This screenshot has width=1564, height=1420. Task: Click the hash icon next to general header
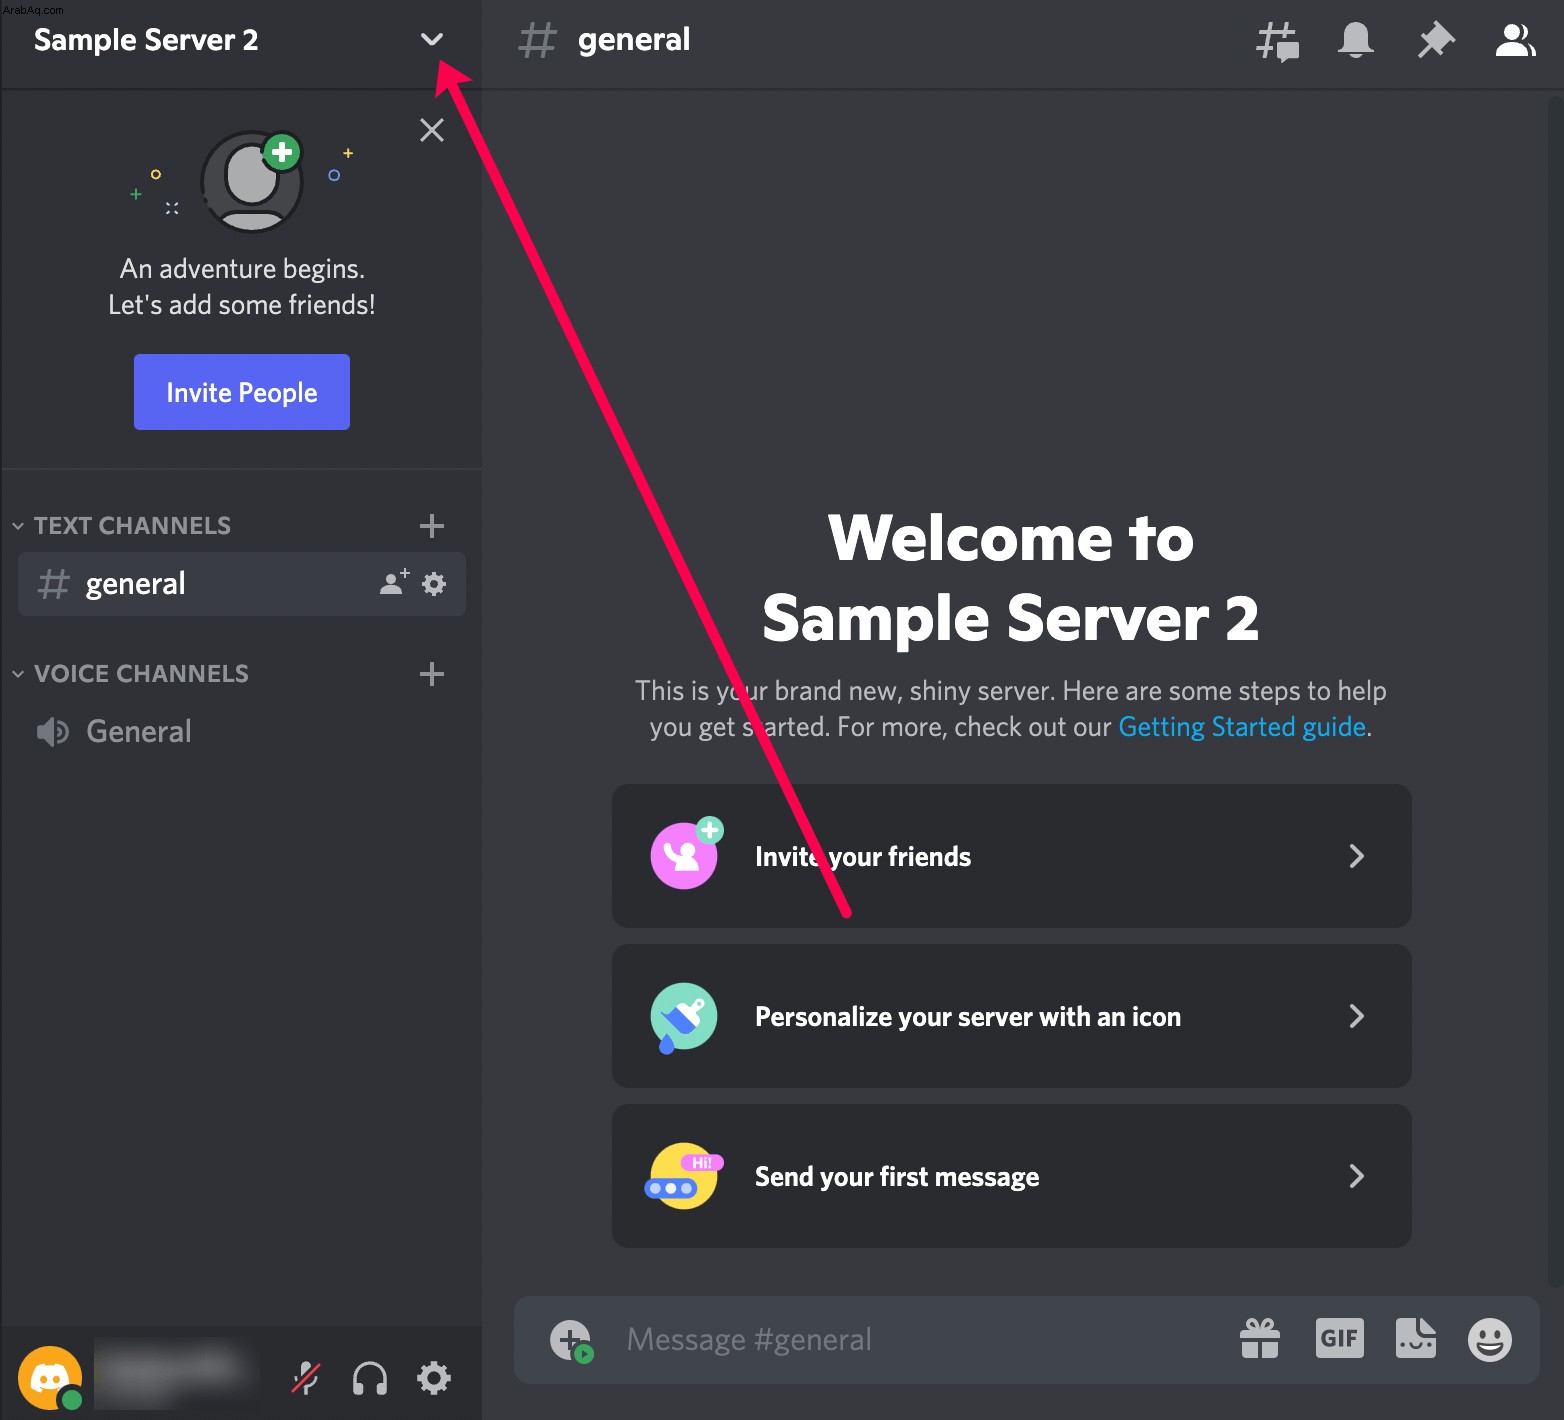pyautogui.click(x=537, y=40)
